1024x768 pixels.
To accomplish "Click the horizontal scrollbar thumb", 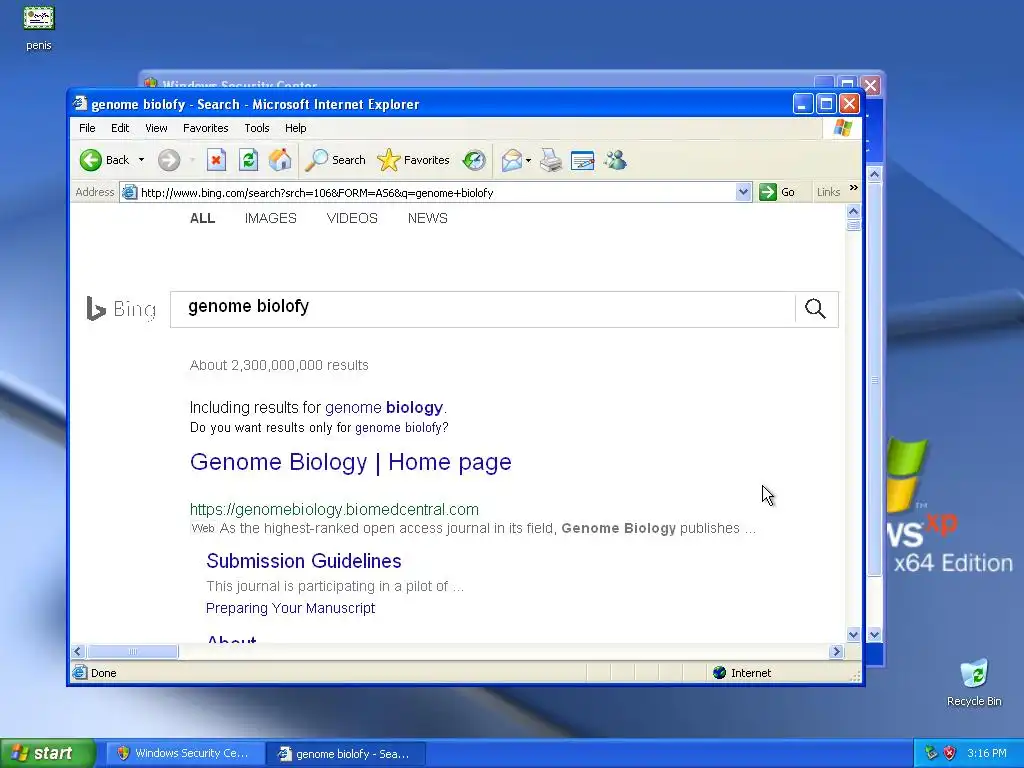I will click(133, 651).
